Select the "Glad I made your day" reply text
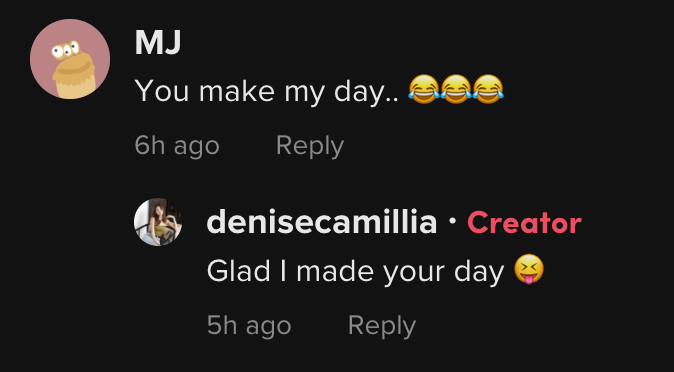This screenshot has height=372, width=674. click(355, 271)
